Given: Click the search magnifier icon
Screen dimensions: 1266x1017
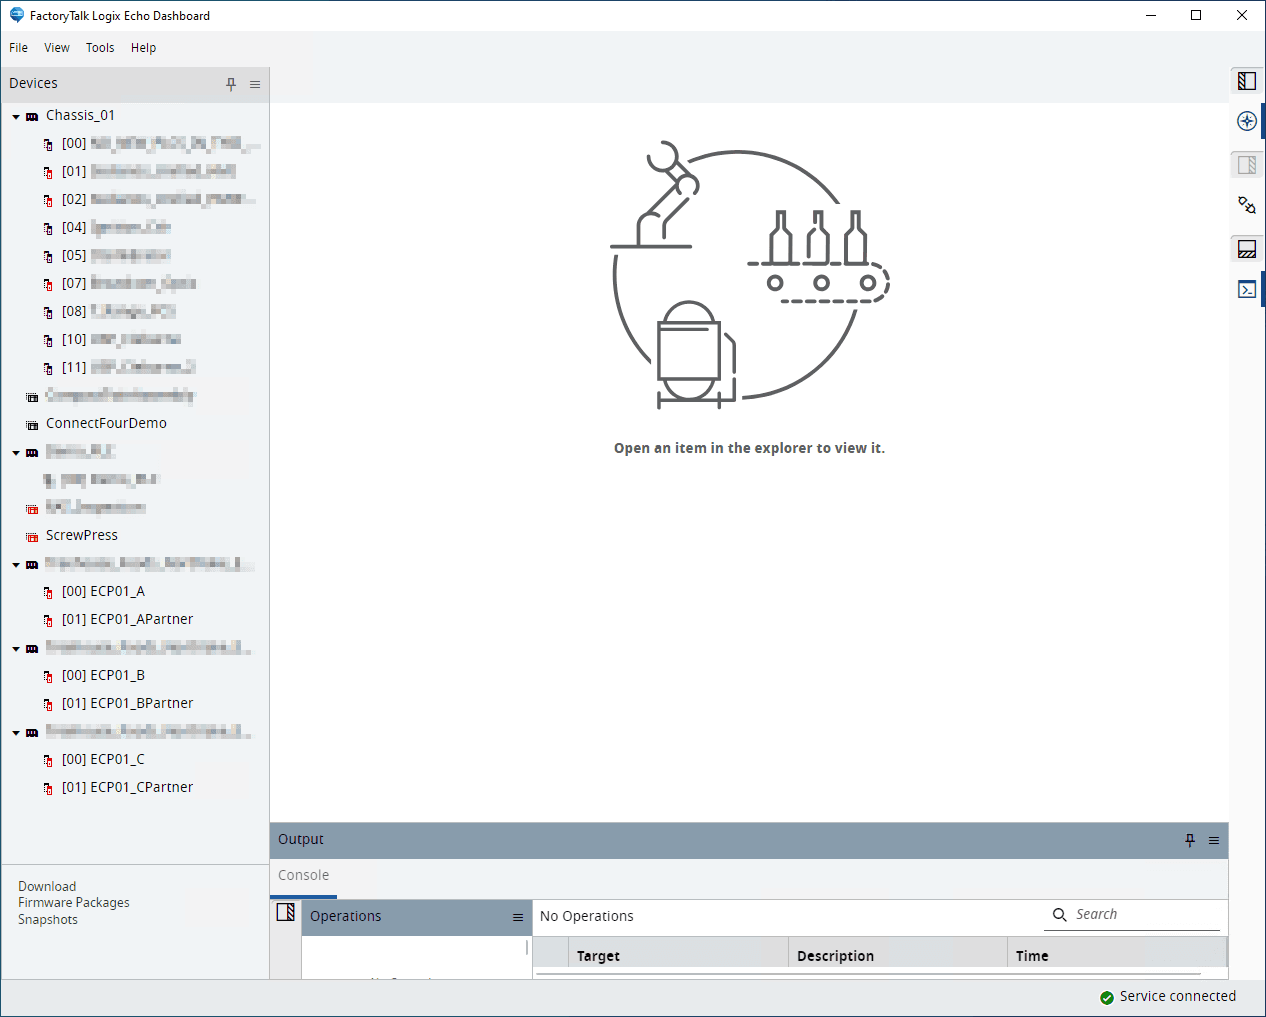Looking at the screenshot, I should pyautogui.click(x=1060, y=914).
